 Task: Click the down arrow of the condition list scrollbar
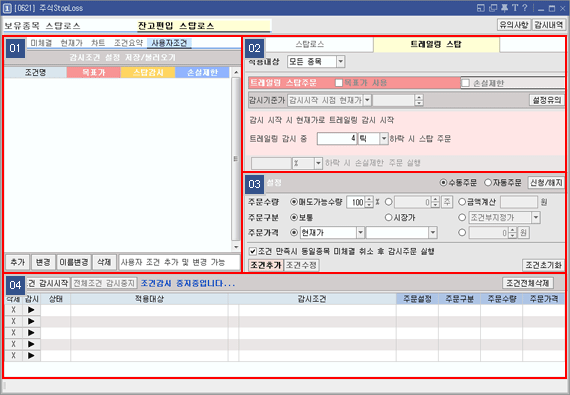[x=236, y=247]
